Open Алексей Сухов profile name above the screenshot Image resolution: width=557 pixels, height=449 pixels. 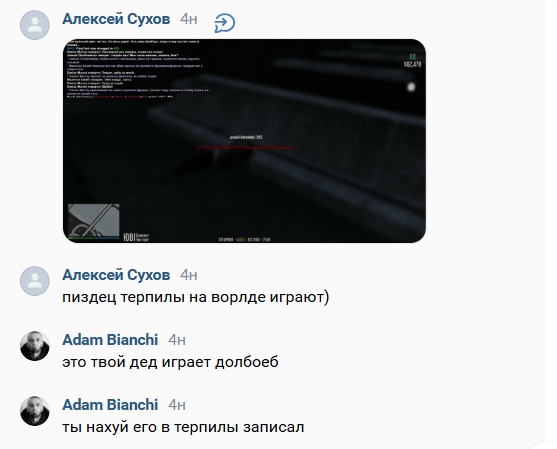[x=116, y=19]
